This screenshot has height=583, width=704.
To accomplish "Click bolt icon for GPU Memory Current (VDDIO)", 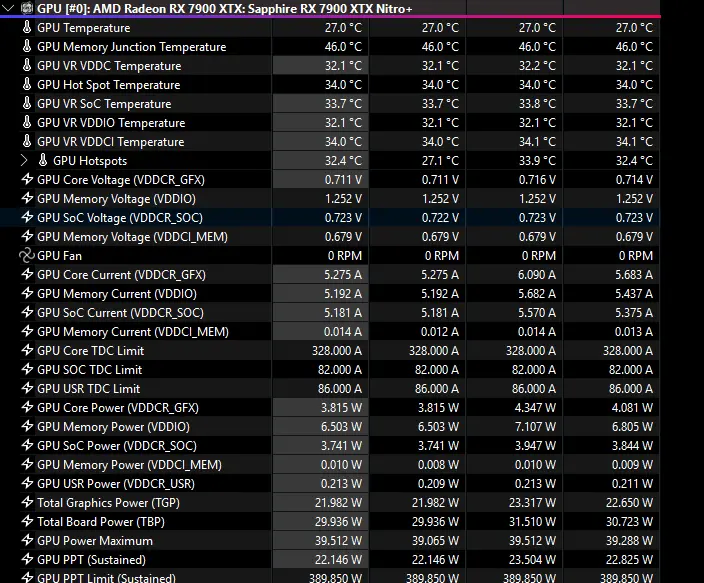I will 27,293.
